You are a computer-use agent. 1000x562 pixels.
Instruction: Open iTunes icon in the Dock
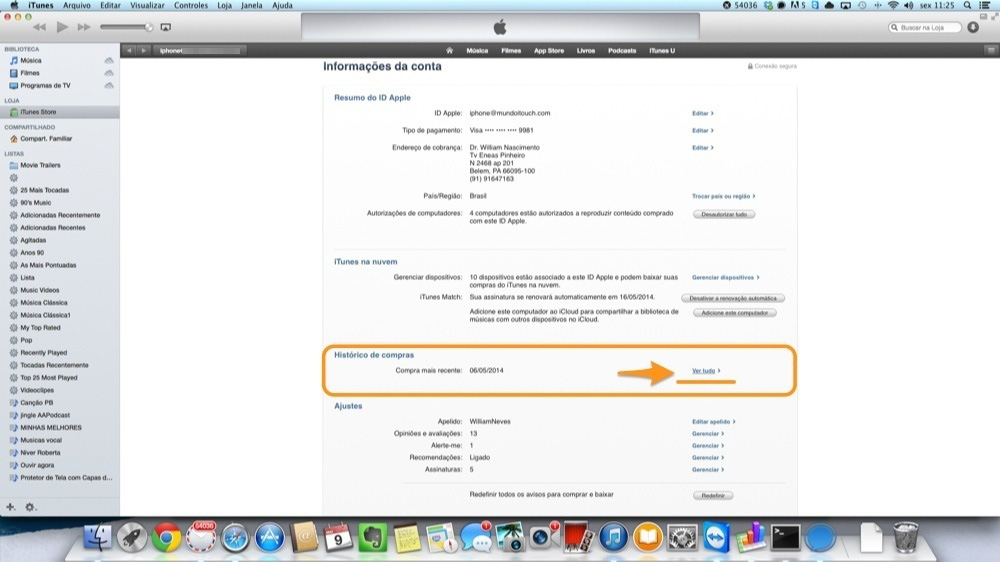613,538
